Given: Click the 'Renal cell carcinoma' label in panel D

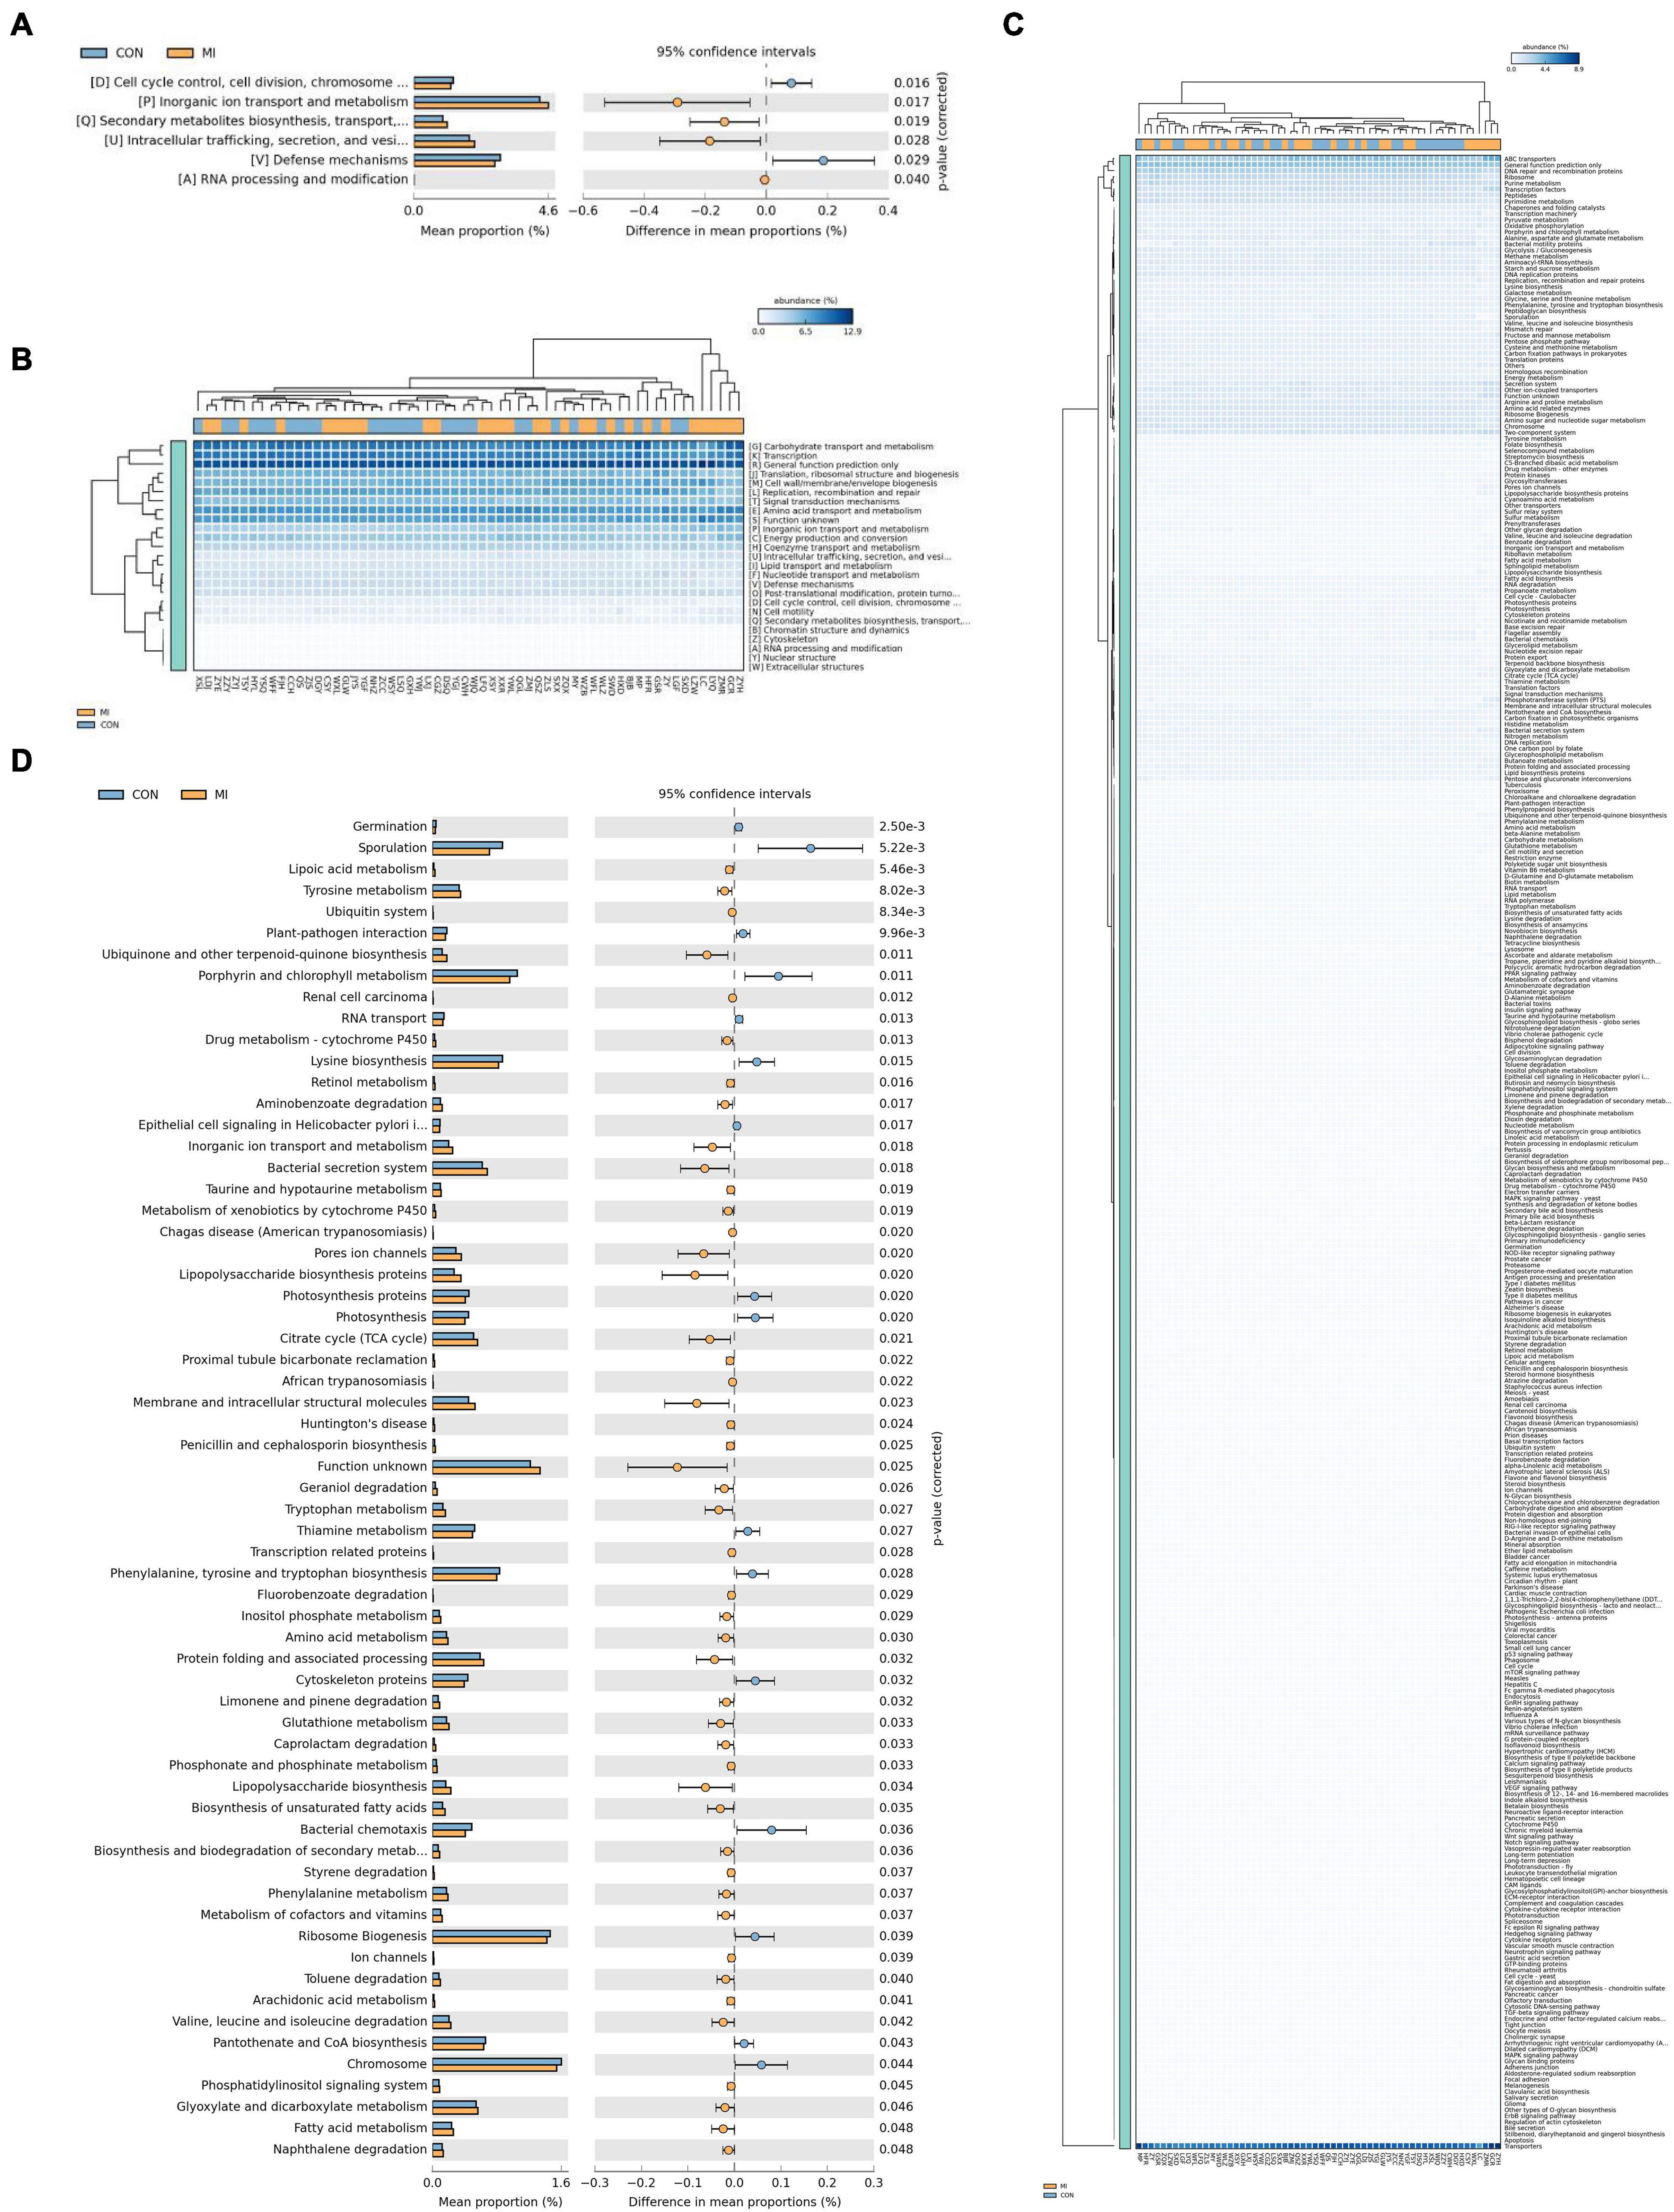Looking at the screenshot, I should pyautogui.click(x=365, y=997).
